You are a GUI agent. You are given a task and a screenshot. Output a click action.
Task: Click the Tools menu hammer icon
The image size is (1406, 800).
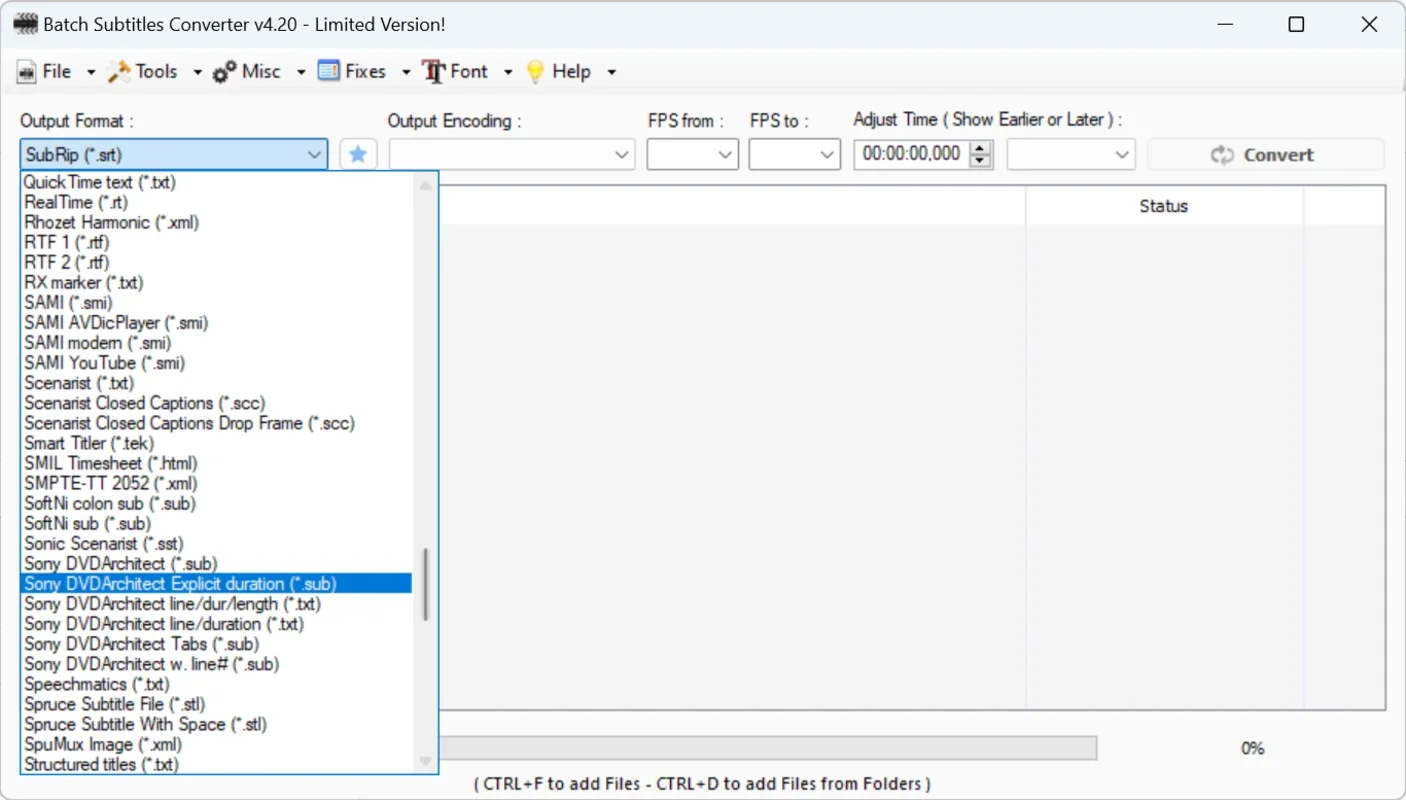click(119, 71)
